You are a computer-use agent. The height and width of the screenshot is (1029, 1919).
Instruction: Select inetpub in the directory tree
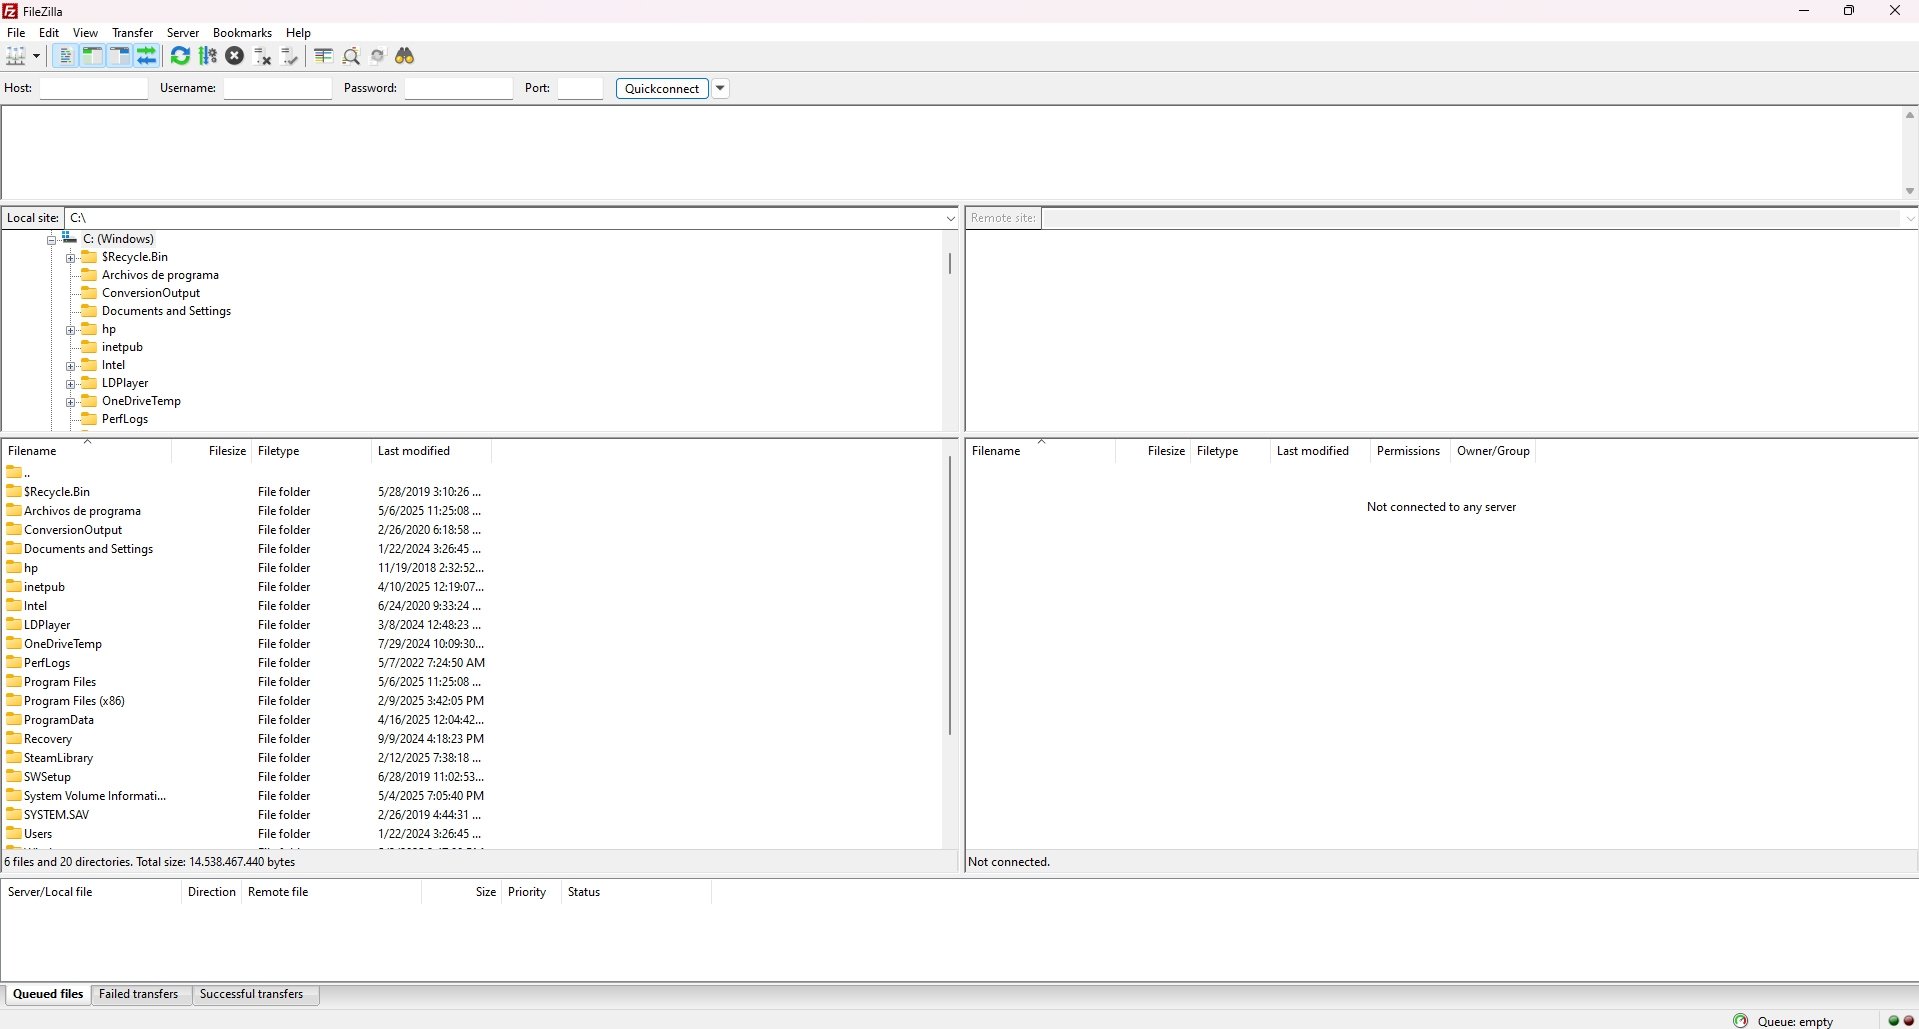pos(122,347)
